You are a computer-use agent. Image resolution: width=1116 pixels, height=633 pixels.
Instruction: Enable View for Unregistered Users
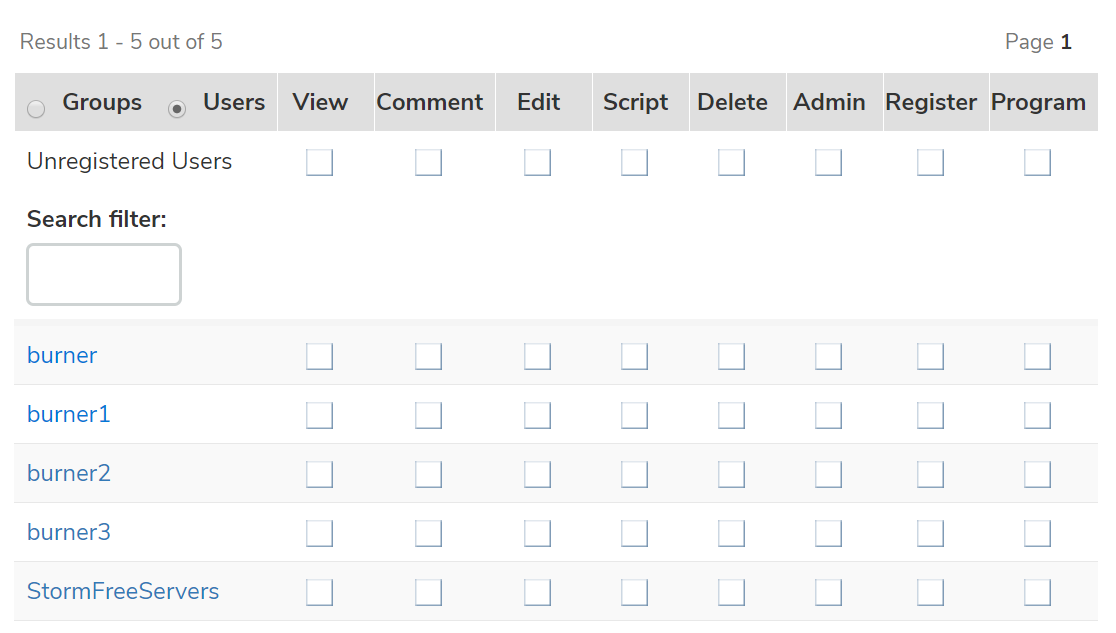coord(319,162)
